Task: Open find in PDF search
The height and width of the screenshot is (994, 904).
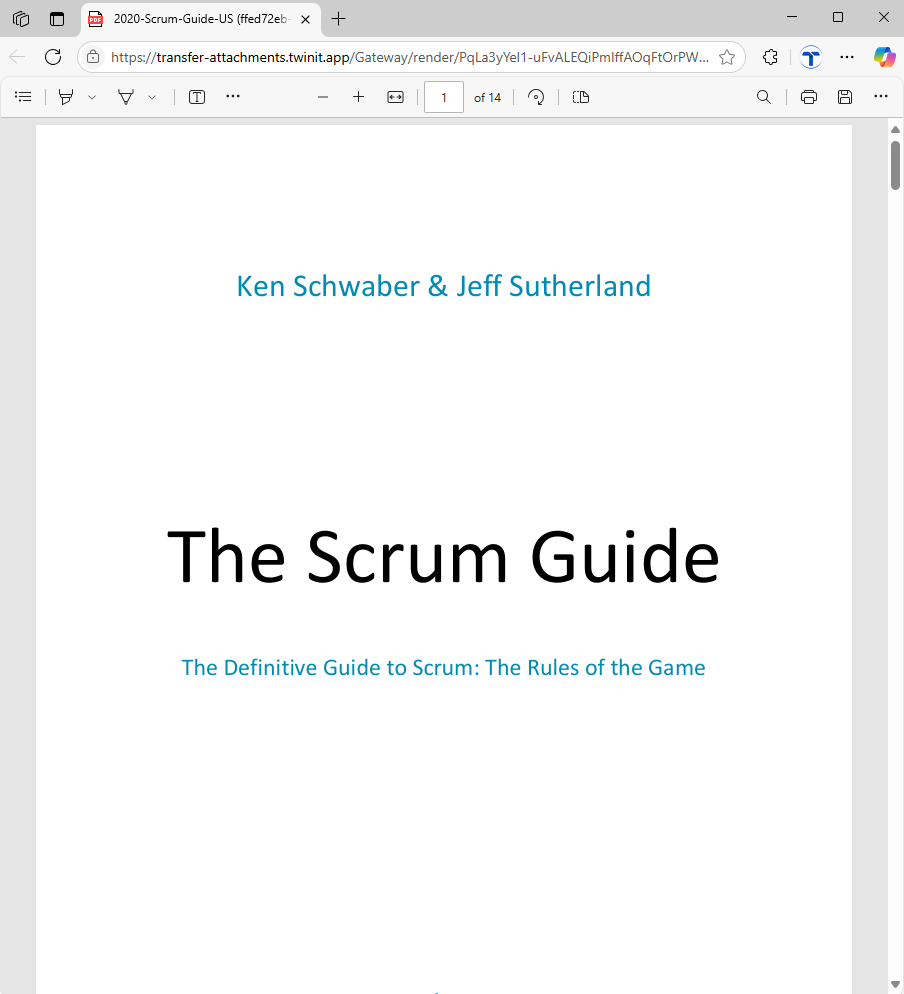Action: pos(764,97)
